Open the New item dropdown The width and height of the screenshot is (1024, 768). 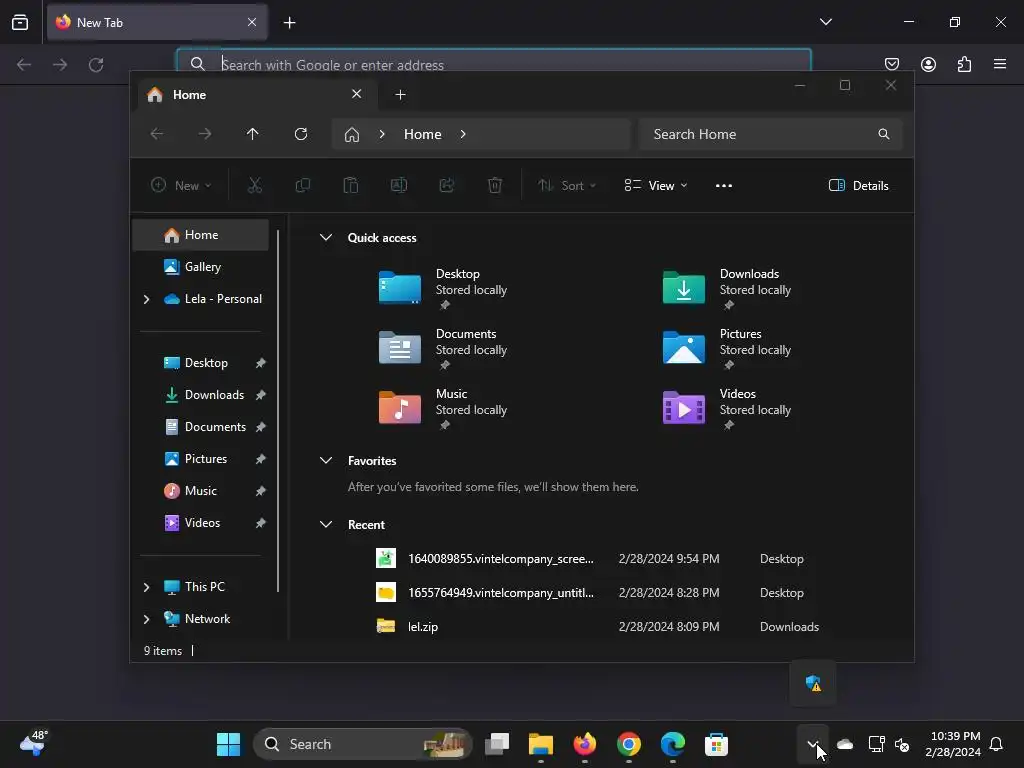[x=181, y=185]
